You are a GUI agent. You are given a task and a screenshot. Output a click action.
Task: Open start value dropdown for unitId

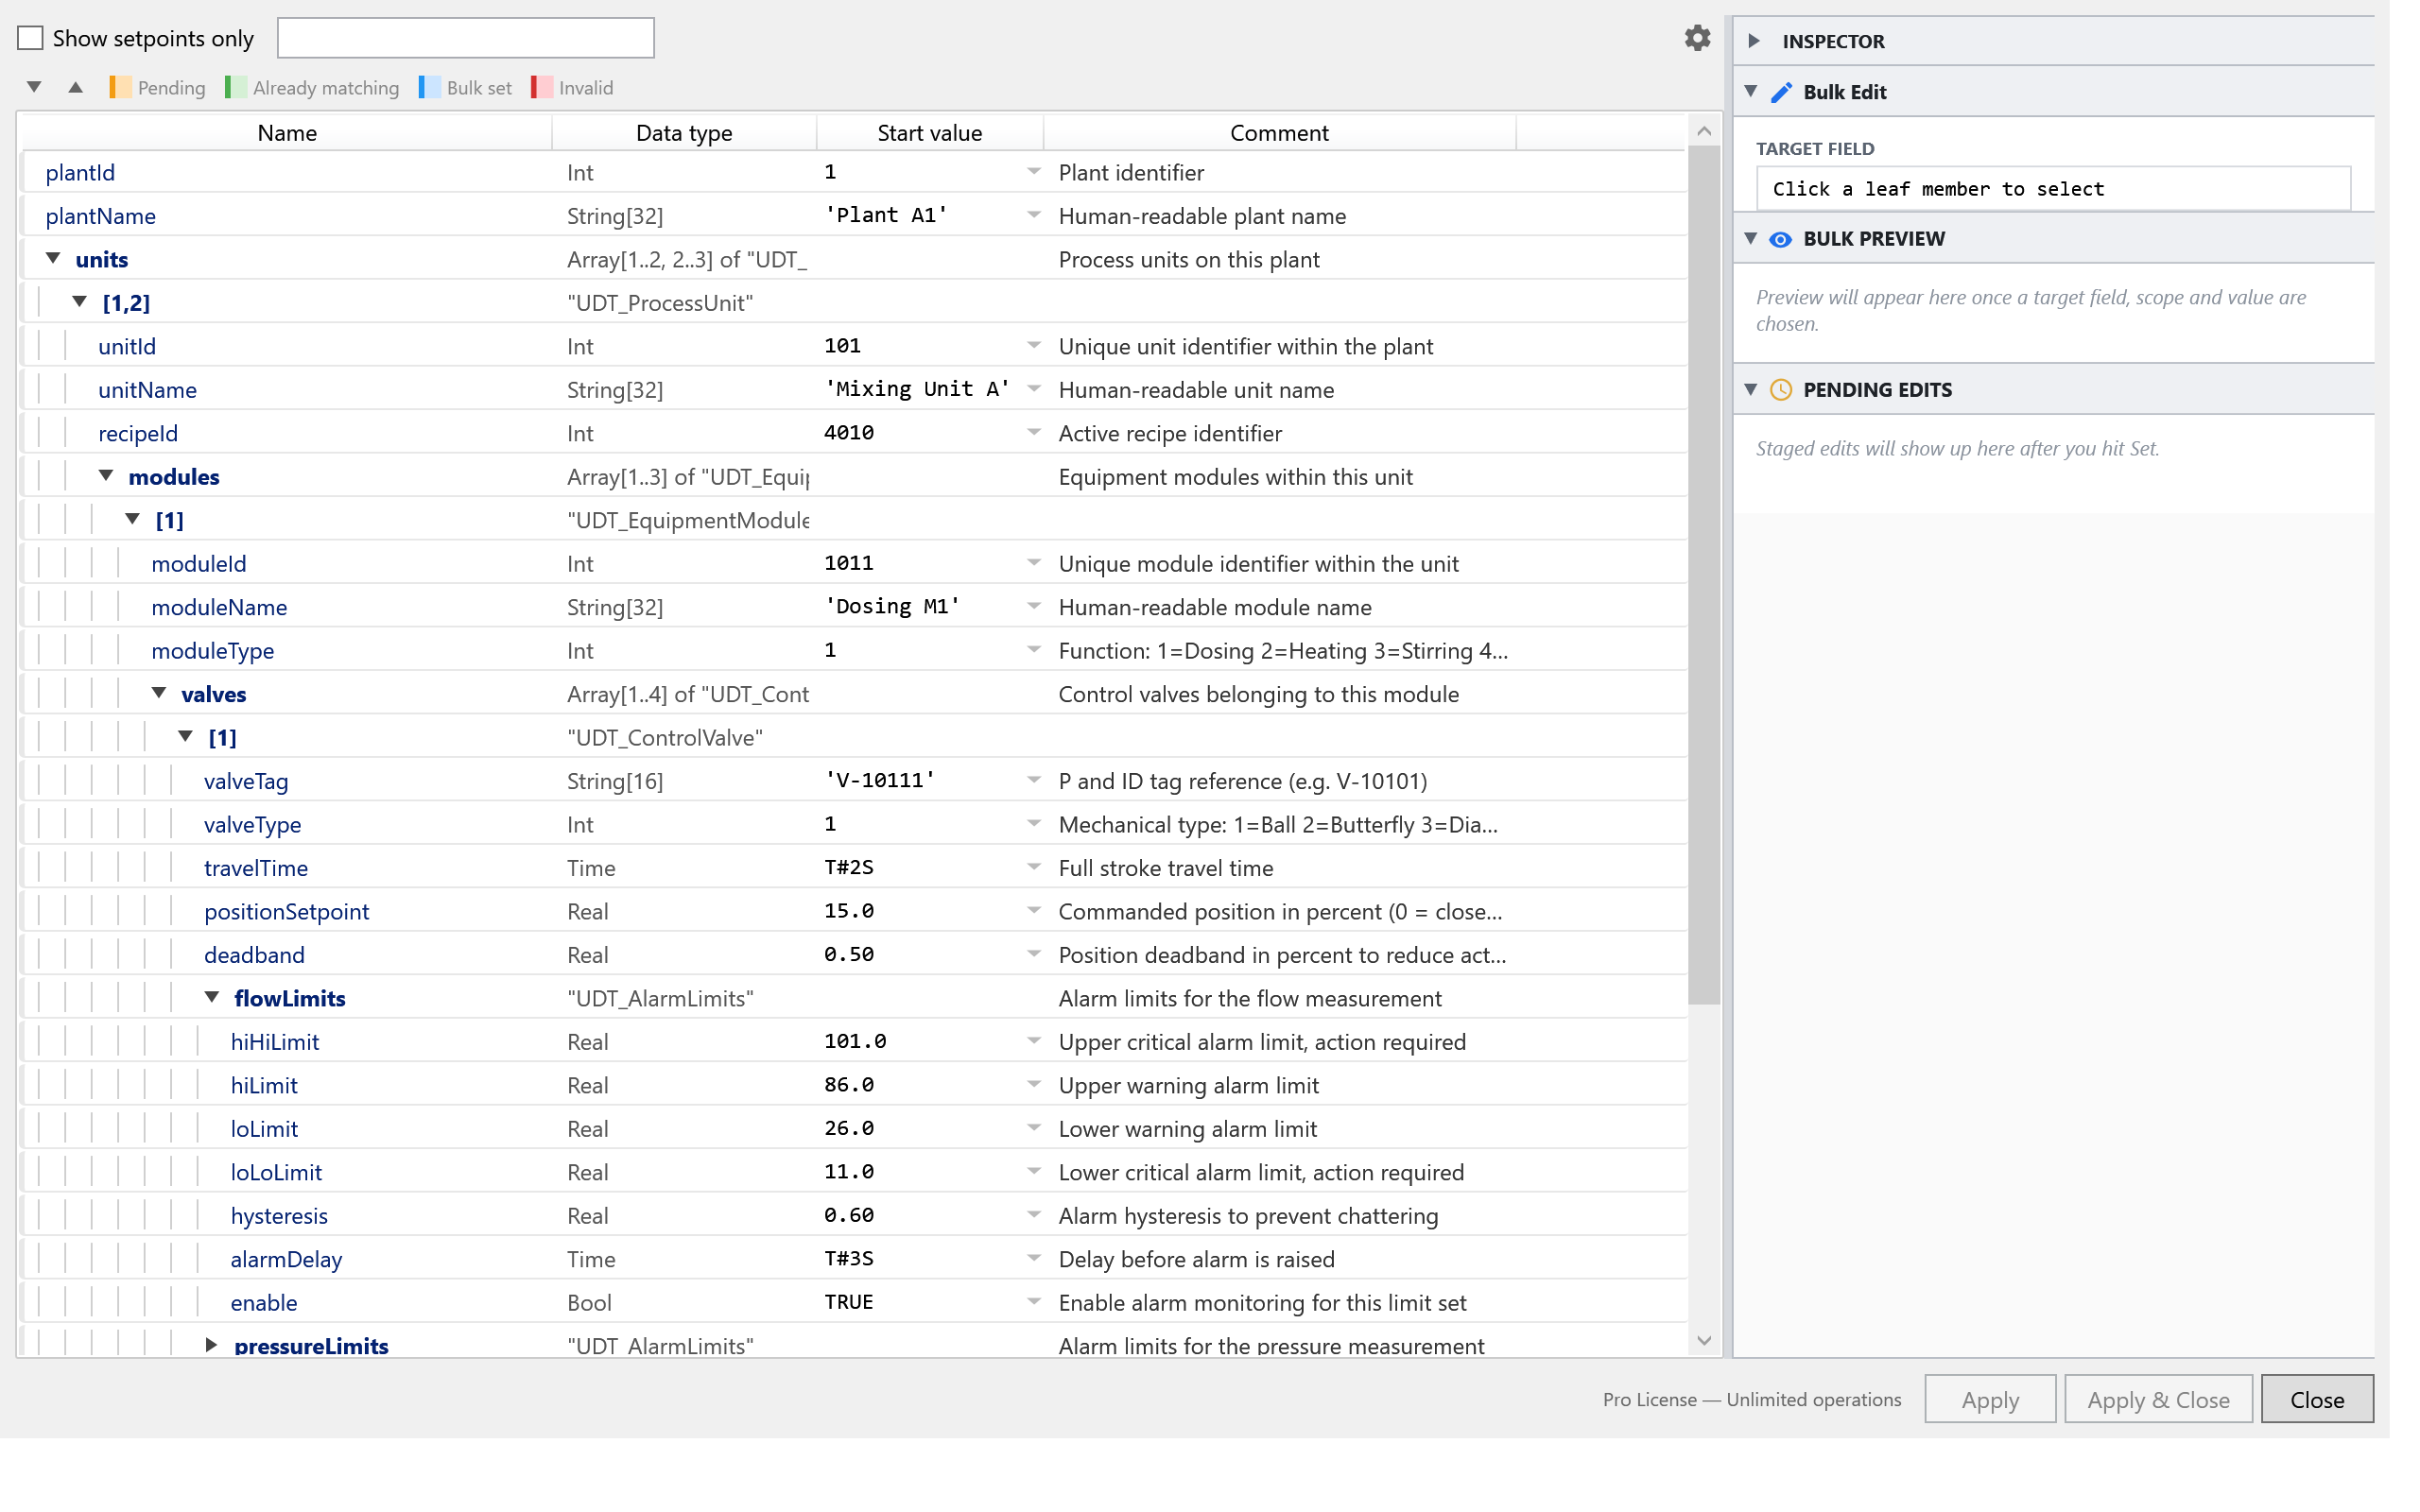point(1034,345)
